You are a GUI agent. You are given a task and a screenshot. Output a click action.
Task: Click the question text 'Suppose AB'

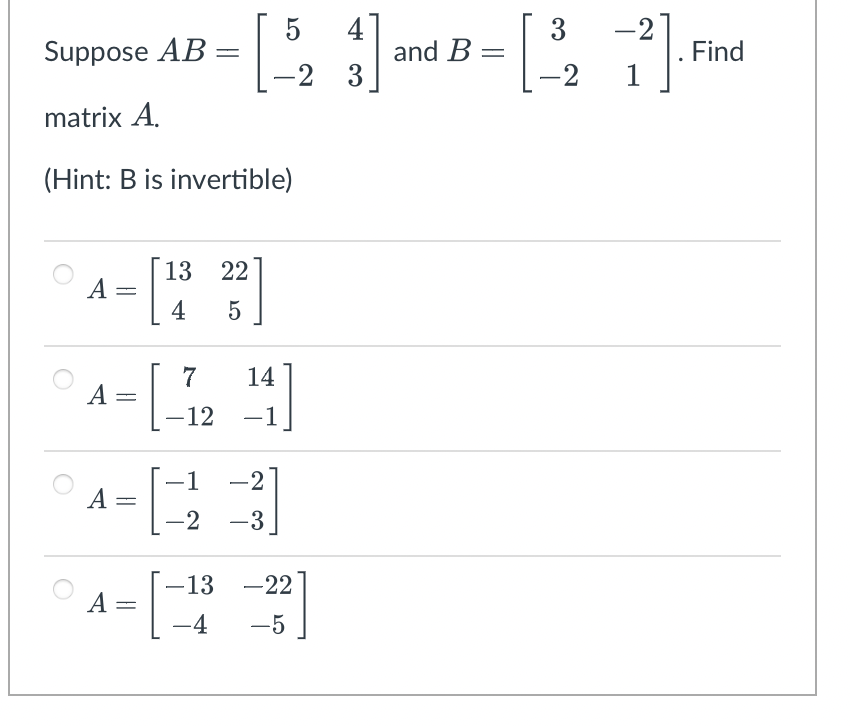click(x=111, y=52)
